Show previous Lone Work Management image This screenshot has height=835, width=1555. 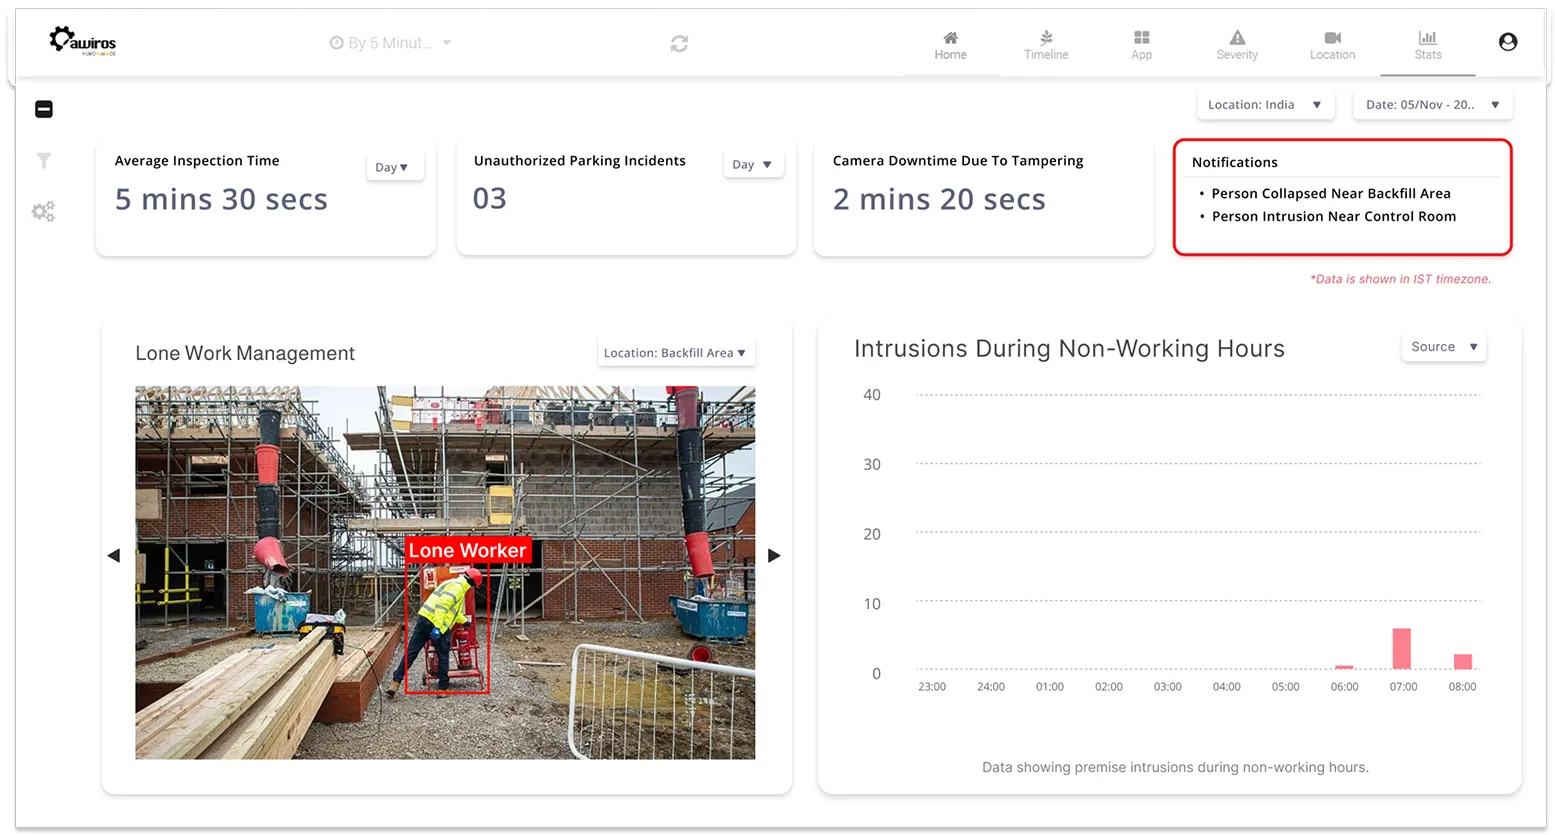113,555
